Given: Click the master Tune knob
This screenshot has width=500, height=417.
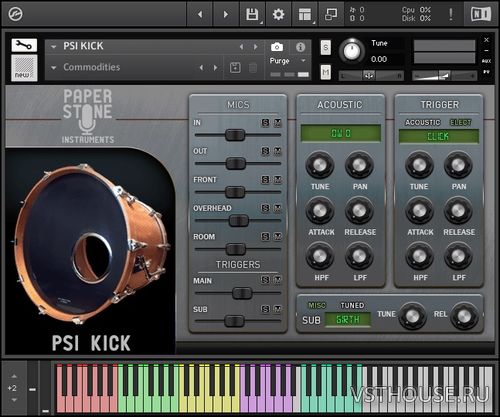Looking at the screenshot, I should [x=352, y=51].
